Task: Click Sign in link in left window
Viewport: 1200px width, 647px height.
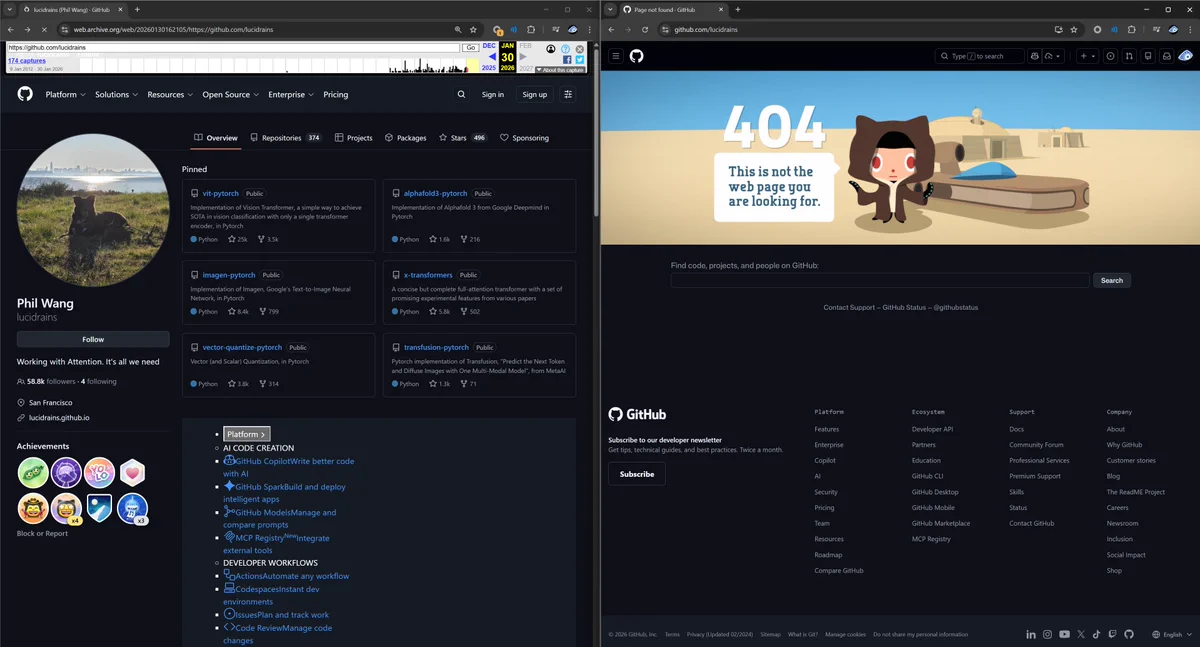Action: 493,94
